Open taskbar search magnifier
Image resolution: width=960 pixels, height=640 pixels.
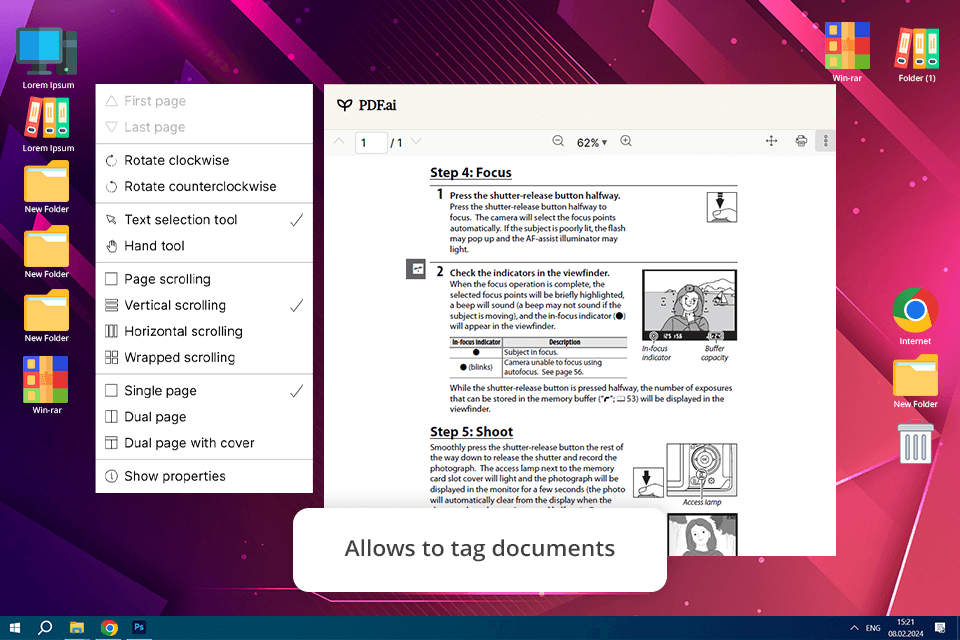(x=45, y=628)
